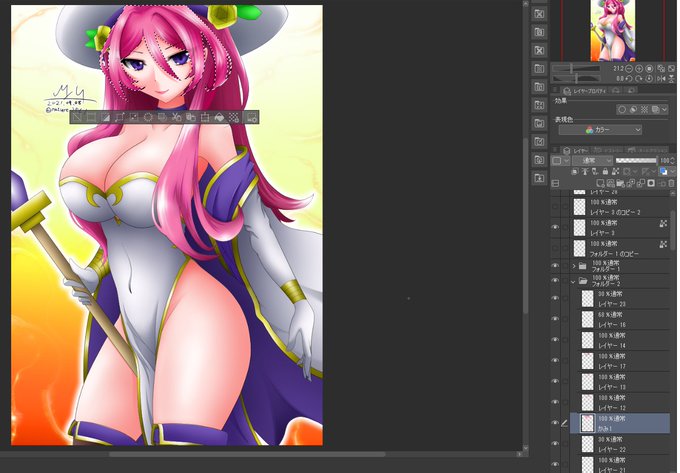Open selection launcher settings icon
Image resolution: width=680 pixels, height=473 pixels.
[252, 117]
